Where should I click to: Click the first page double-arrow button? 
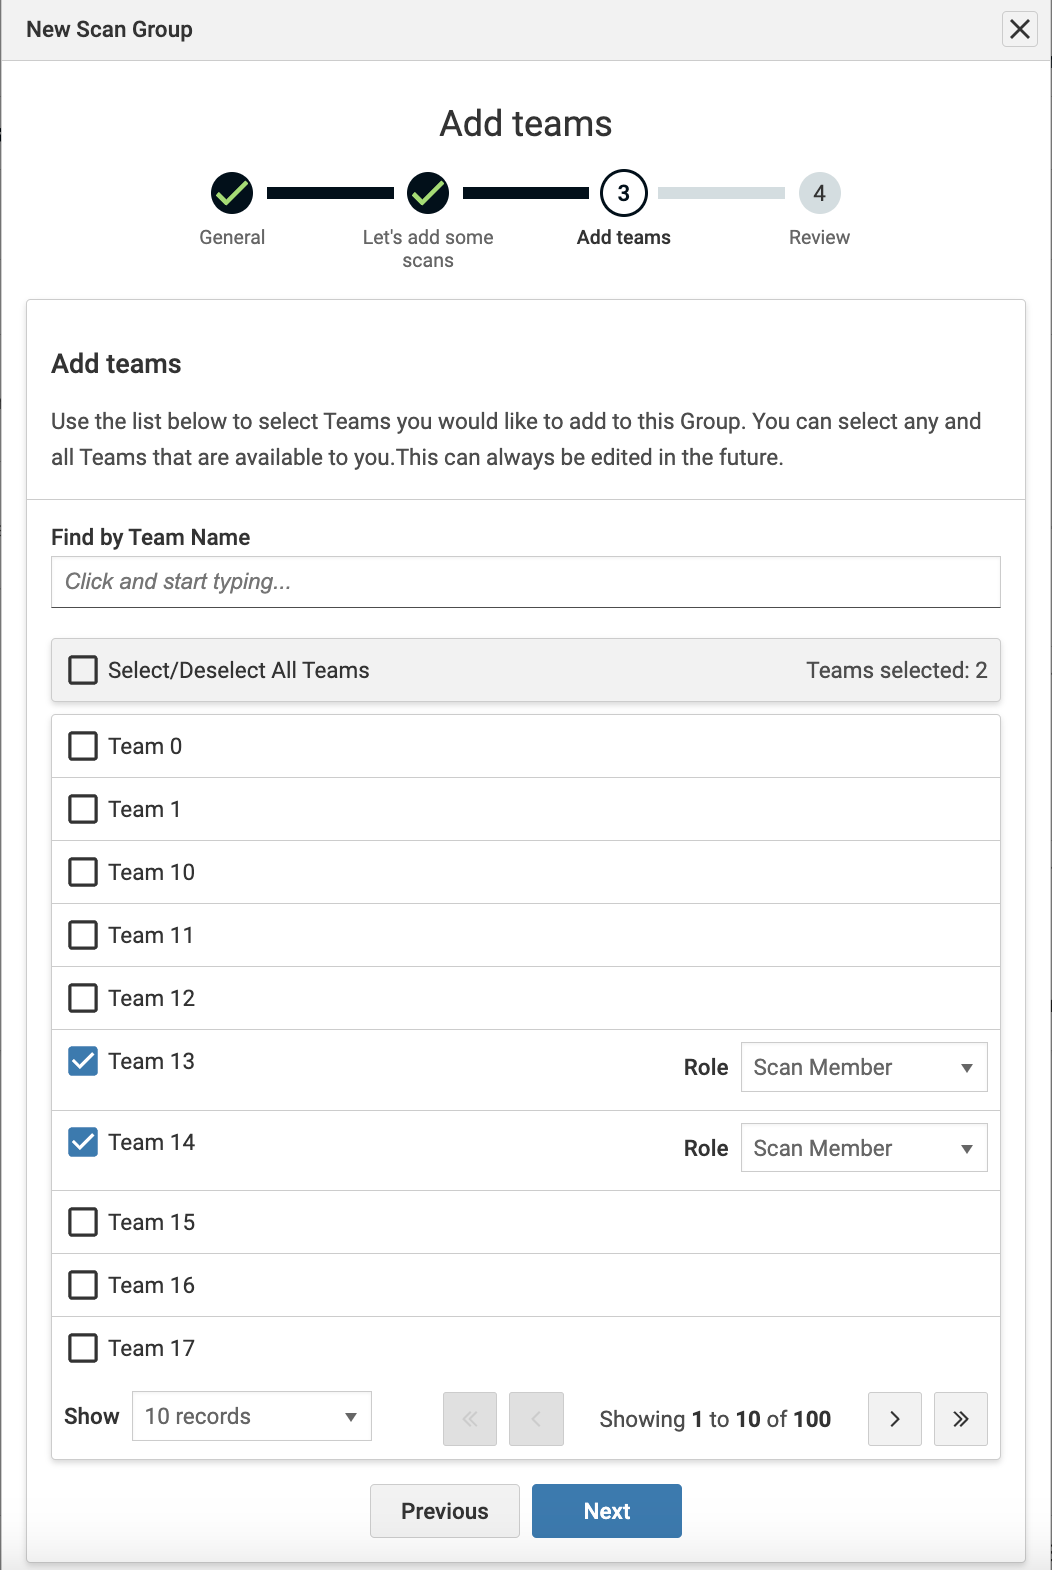click(x=470, y=1419)
